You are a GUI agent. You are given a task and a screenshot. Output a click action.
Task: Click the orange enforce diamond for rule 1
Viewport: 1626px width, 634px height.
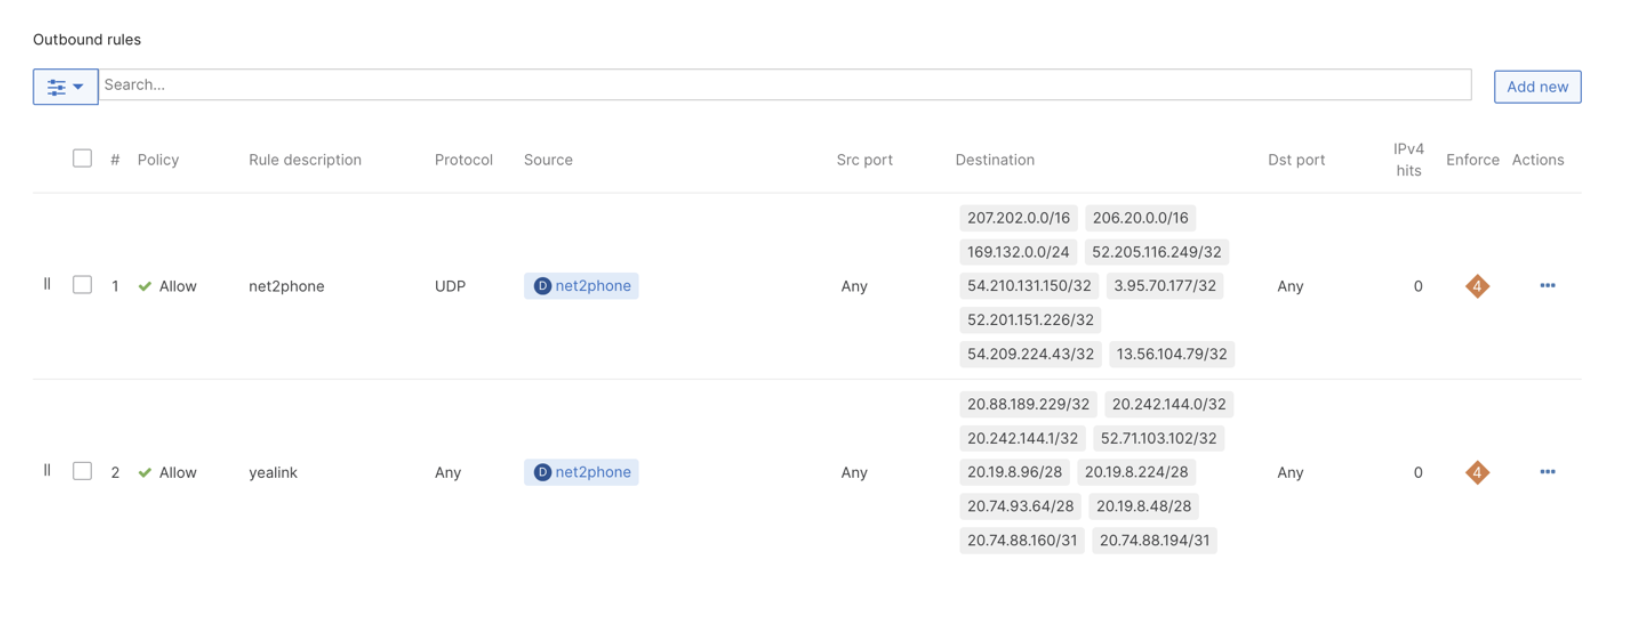pos(1477,286)
